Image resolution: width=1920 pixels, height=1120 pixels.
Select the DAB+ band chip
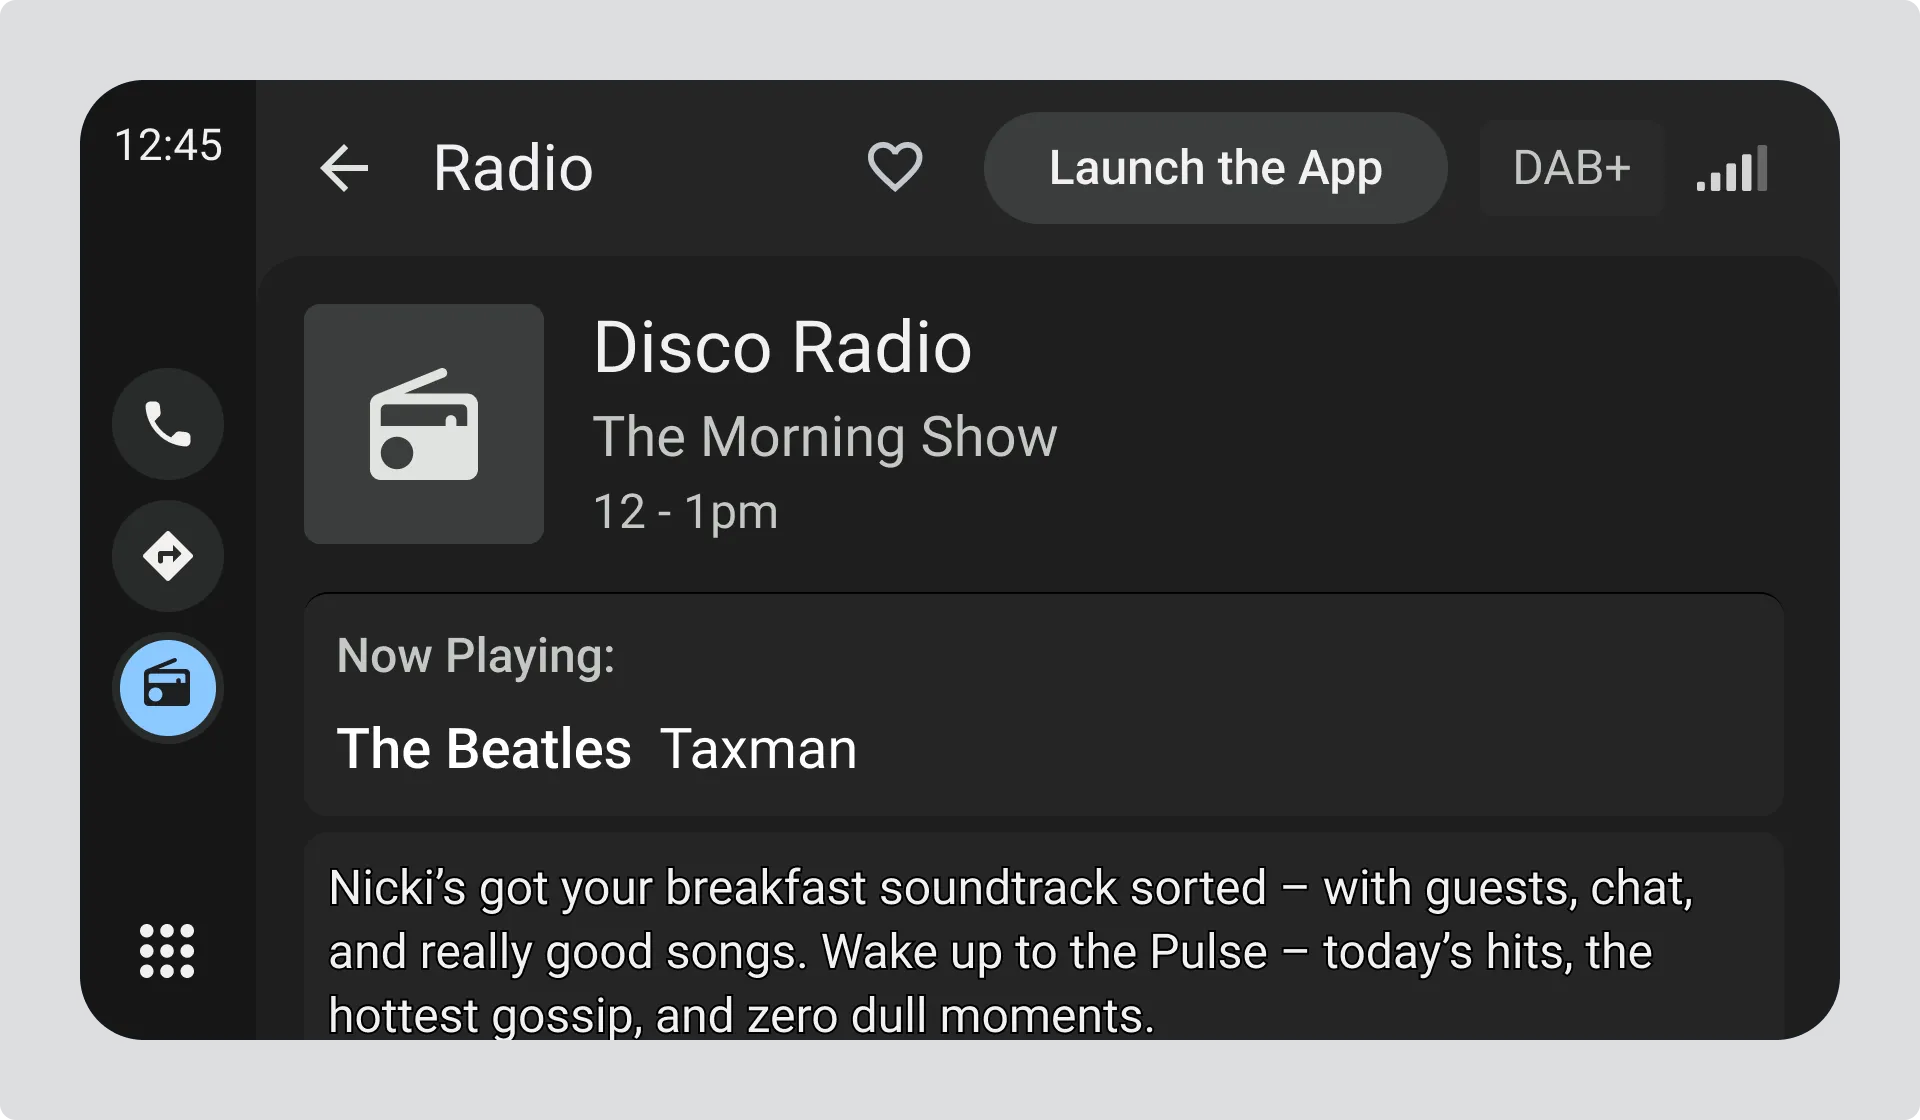1571,168
